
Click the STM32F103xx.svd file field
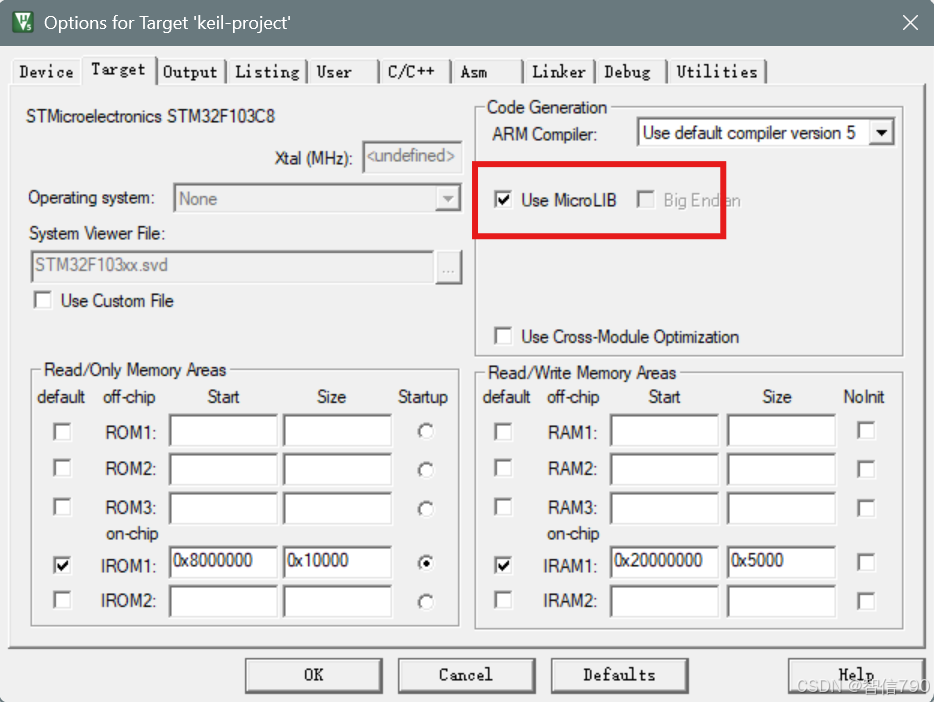(x=232, y=266)
